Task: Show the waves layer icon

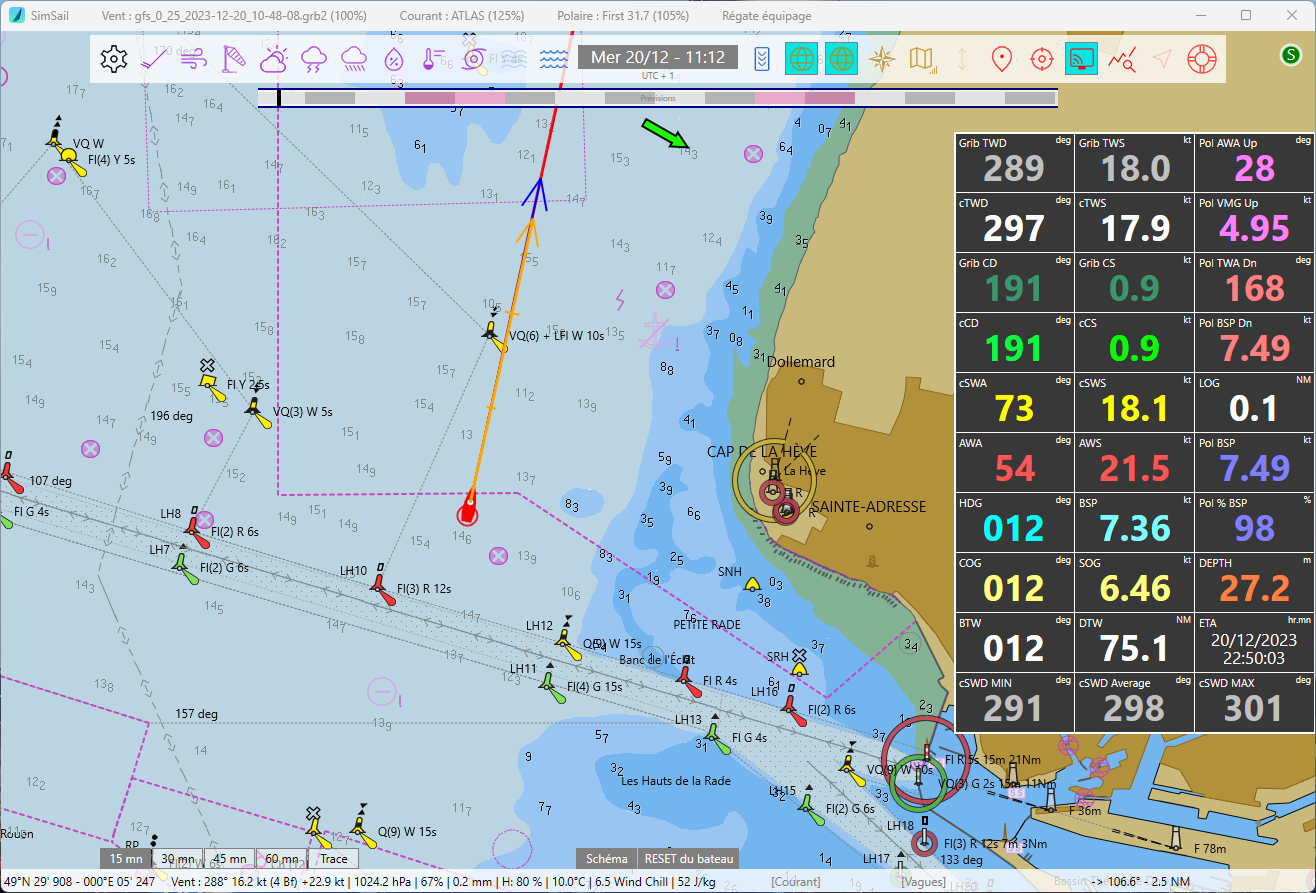Action: coord(553,59)
